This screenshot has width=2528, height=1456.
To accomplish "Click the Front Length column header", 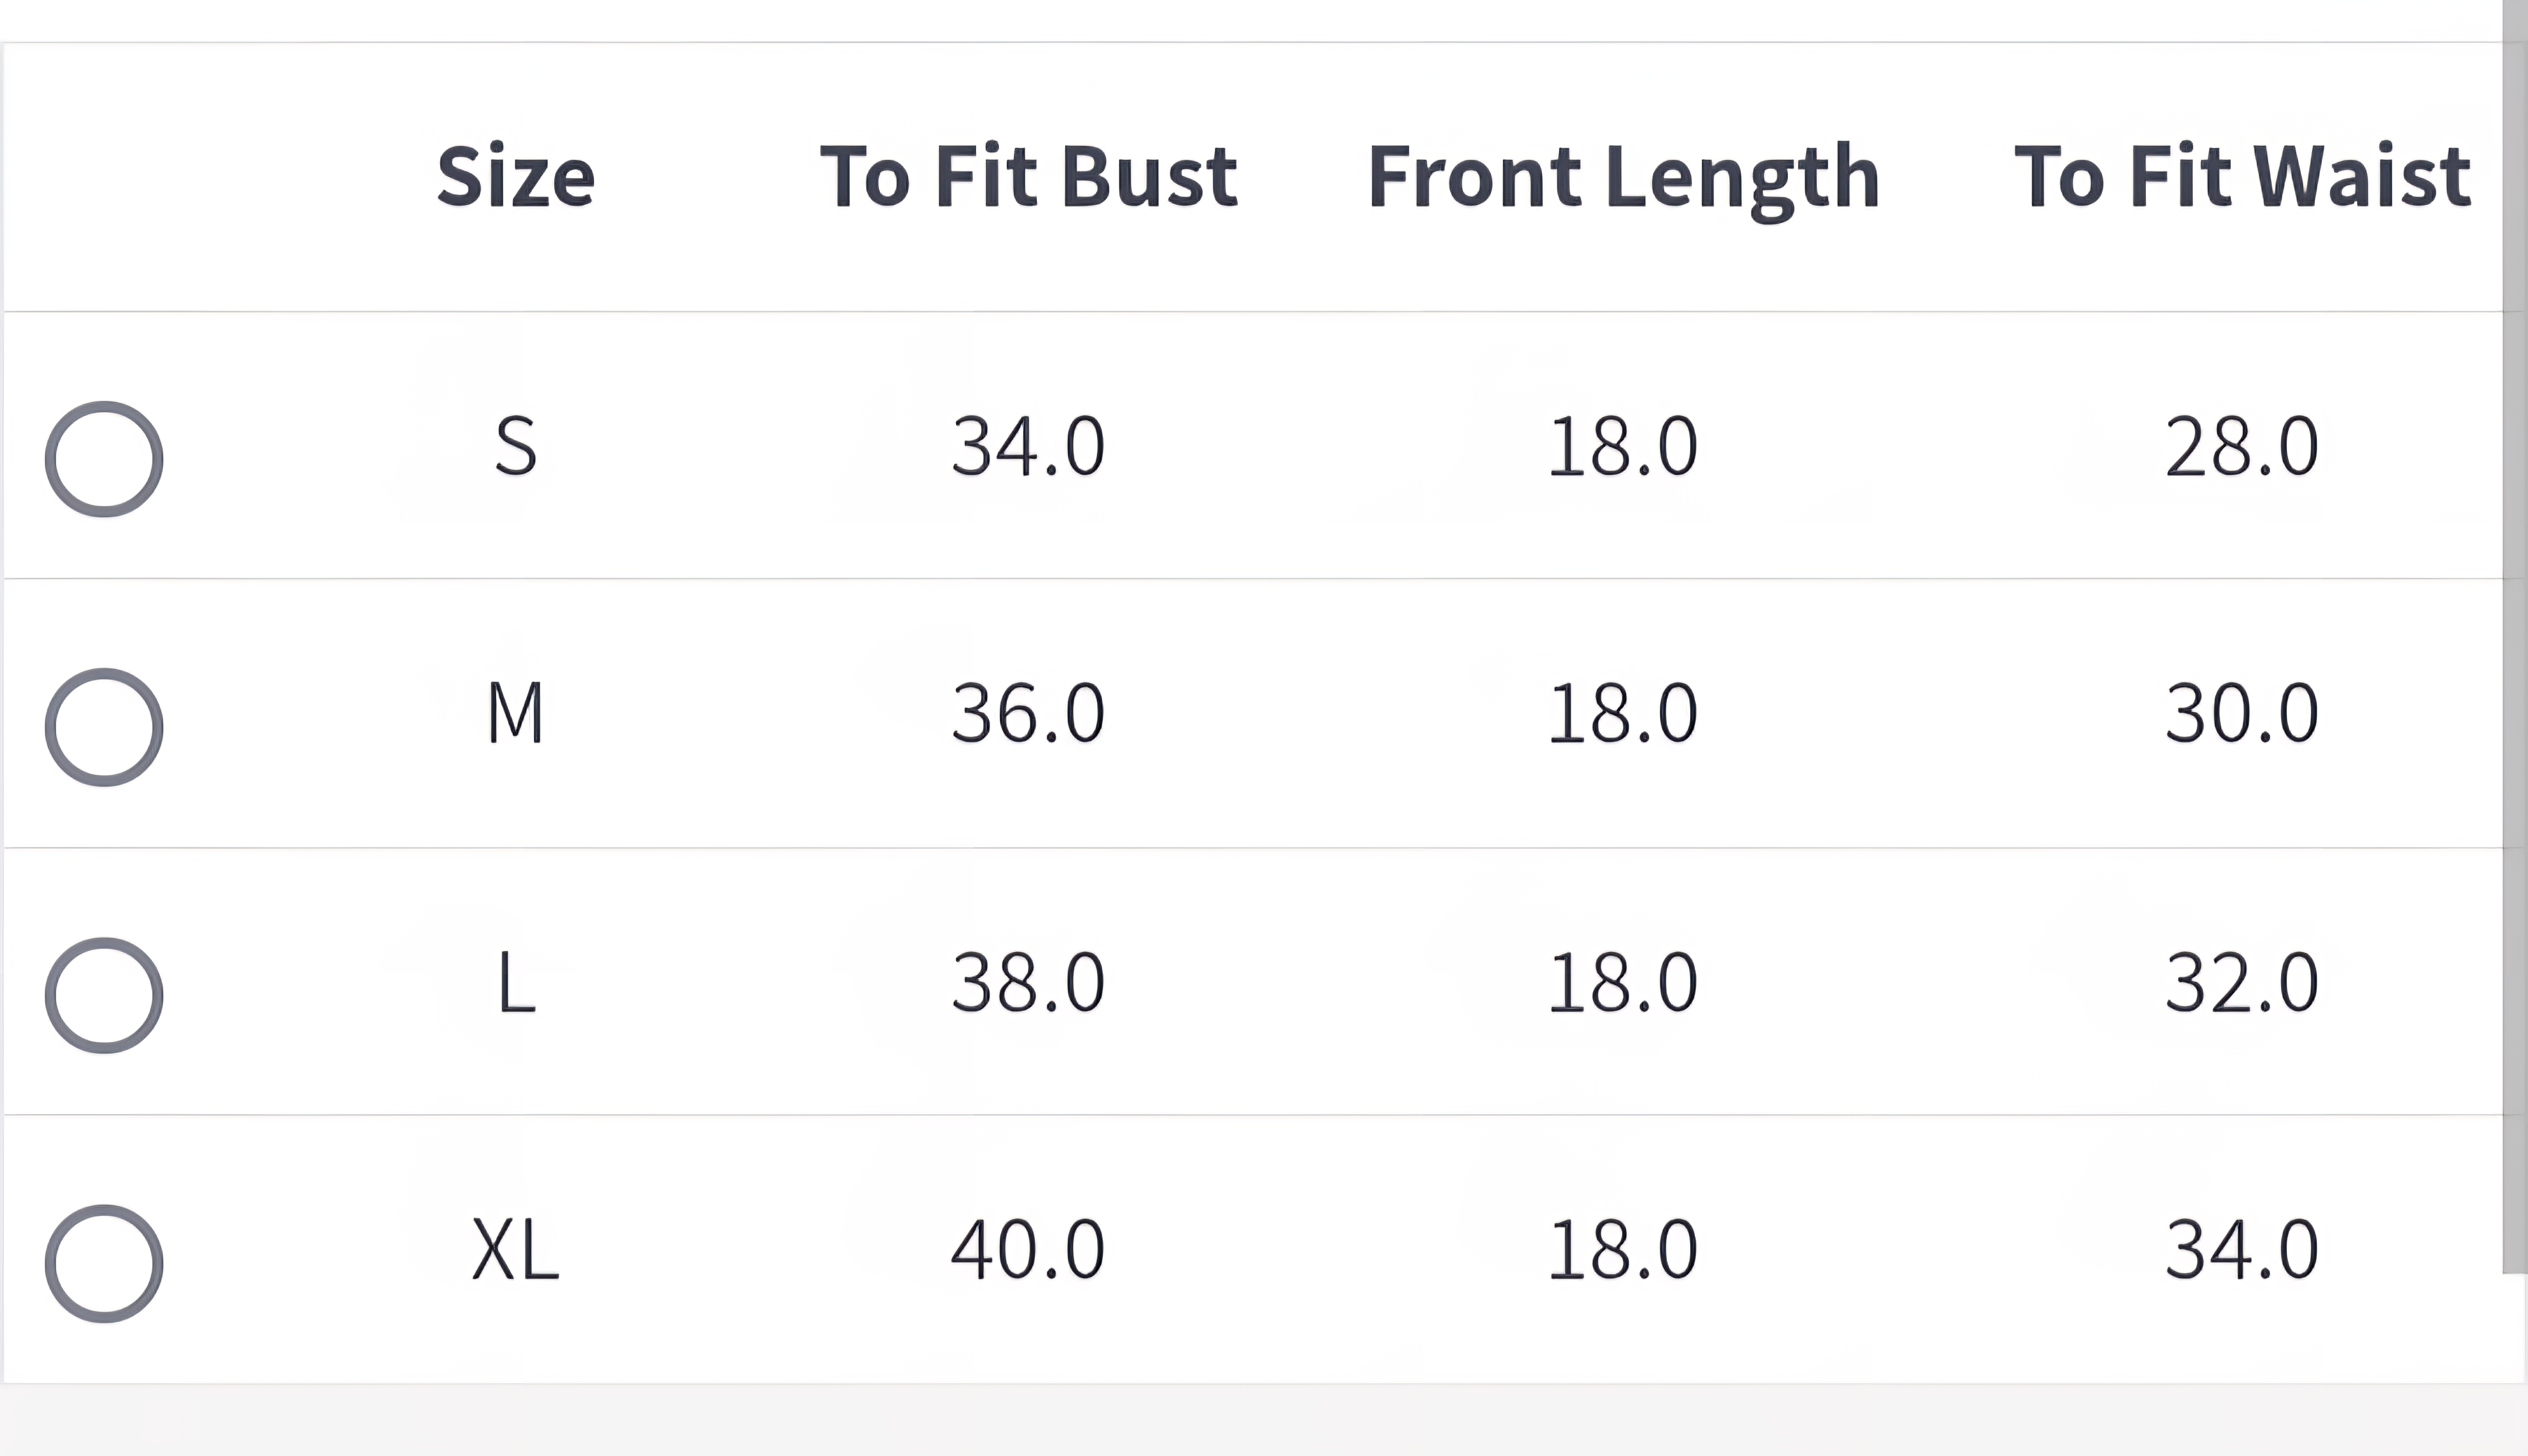I will (x=1623, y=178).
